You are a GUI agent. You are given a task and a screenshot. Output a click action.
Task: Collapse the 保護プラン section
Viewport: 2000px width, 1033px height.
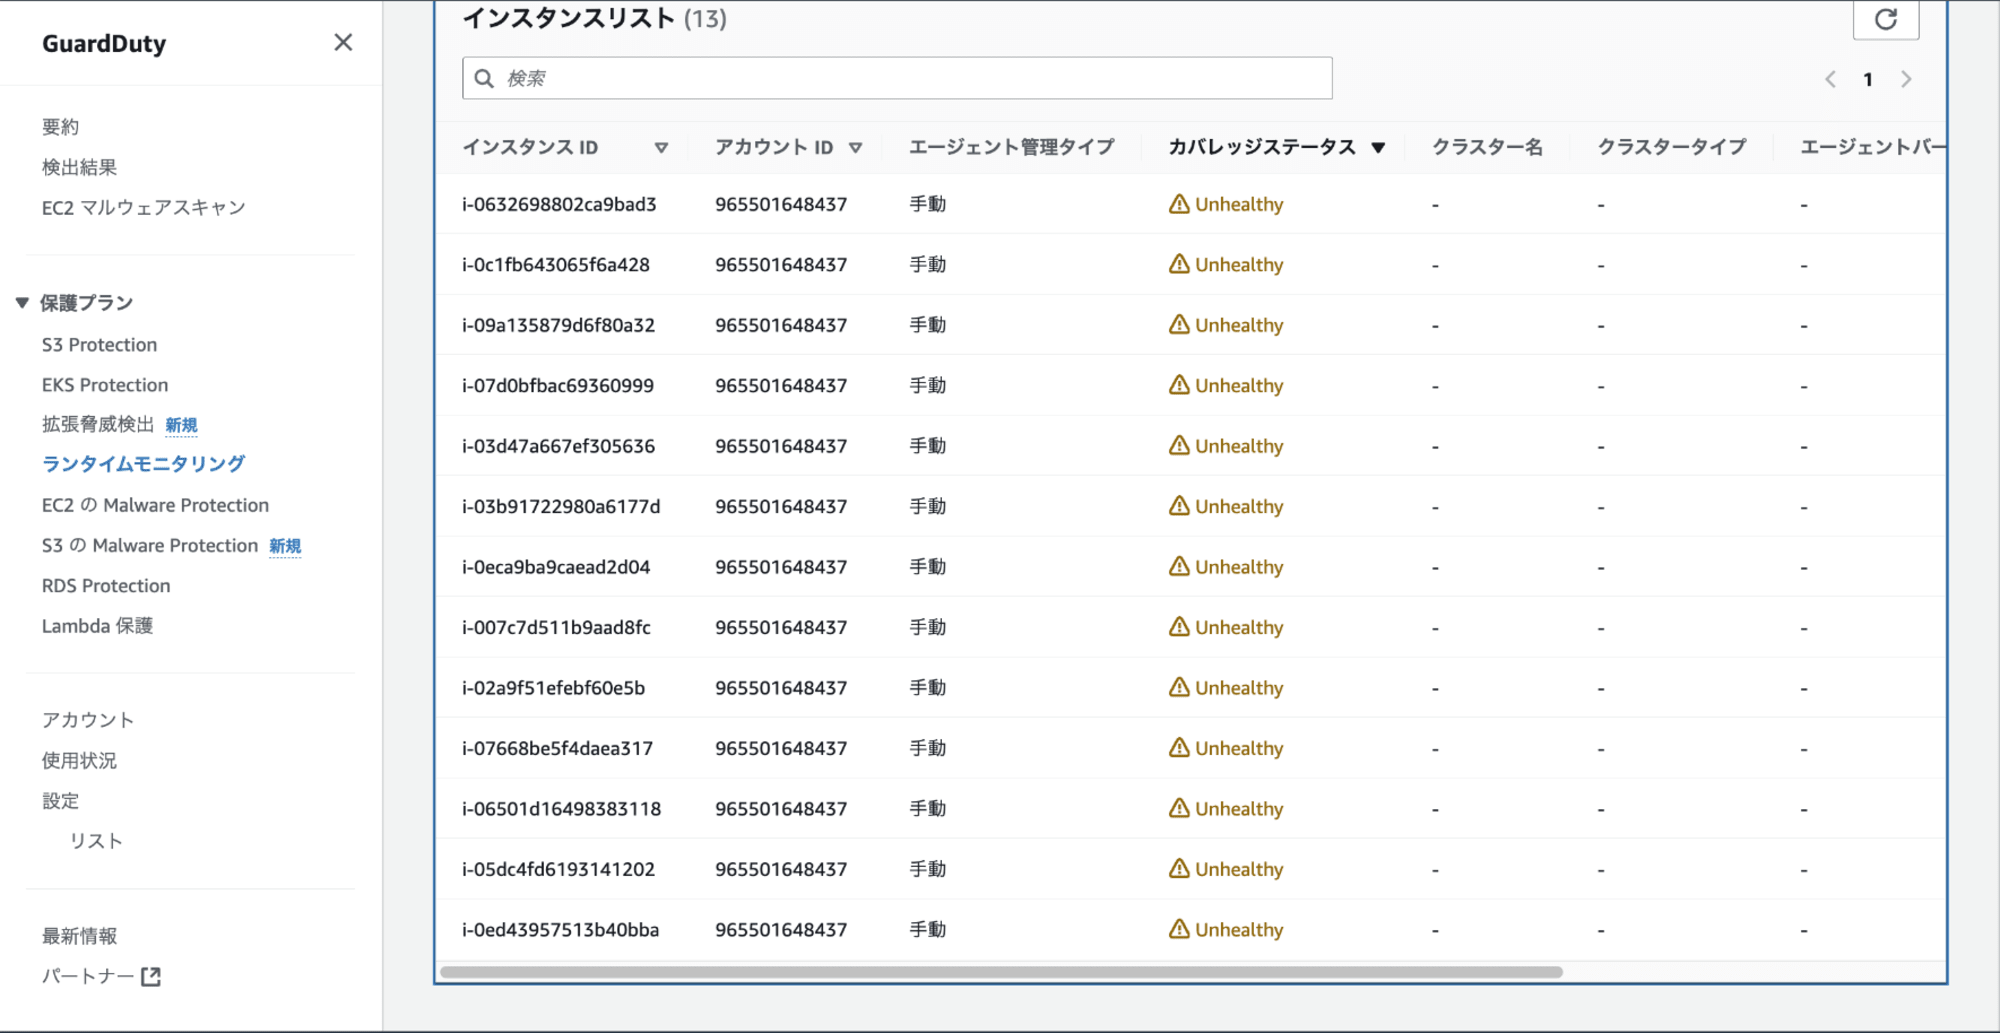[22, 302]
